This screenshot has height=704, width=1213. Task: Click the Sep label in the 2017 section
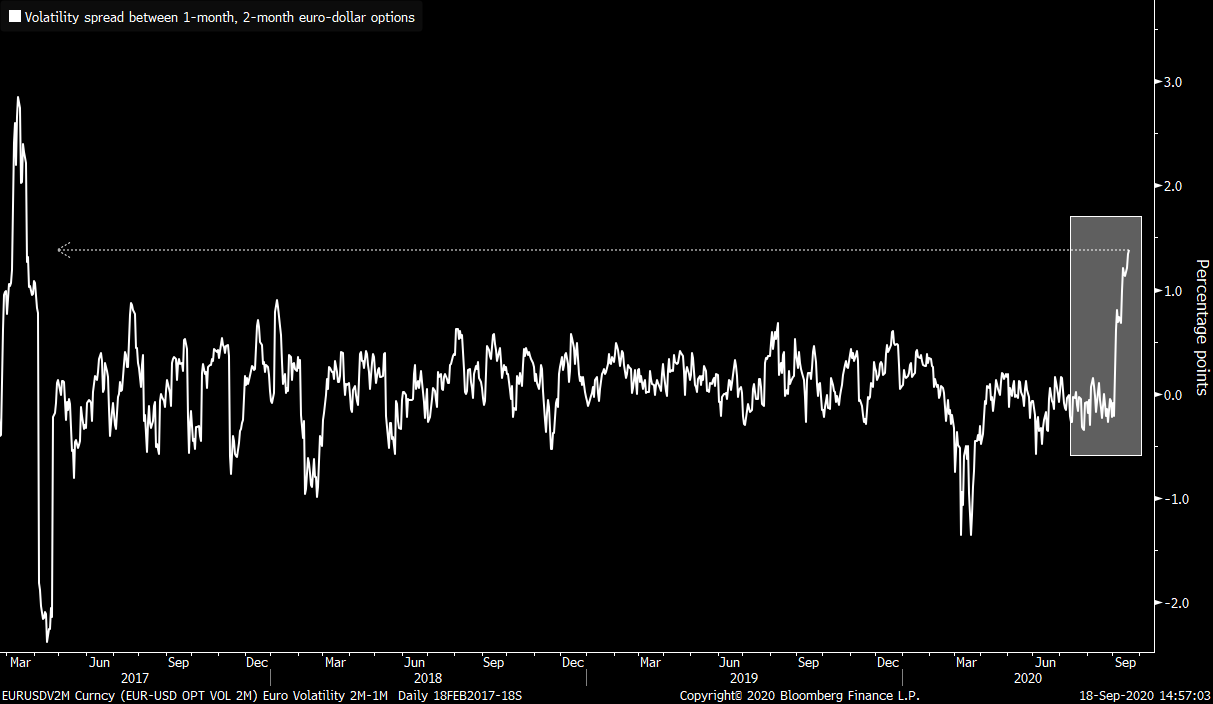[x=178, y=662]
